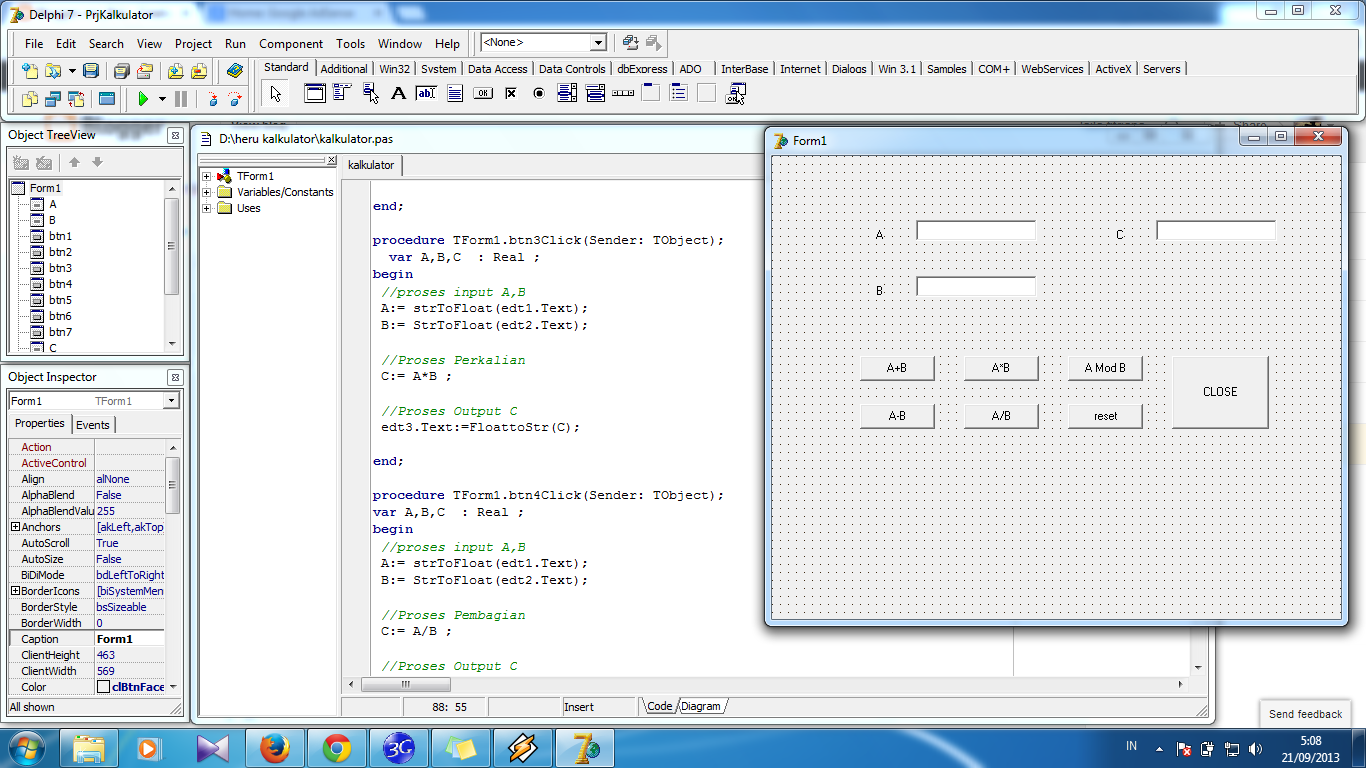1366x768 pixels.
Task: Switch to the Diagram tab in editor
Action: click(701, 706)
